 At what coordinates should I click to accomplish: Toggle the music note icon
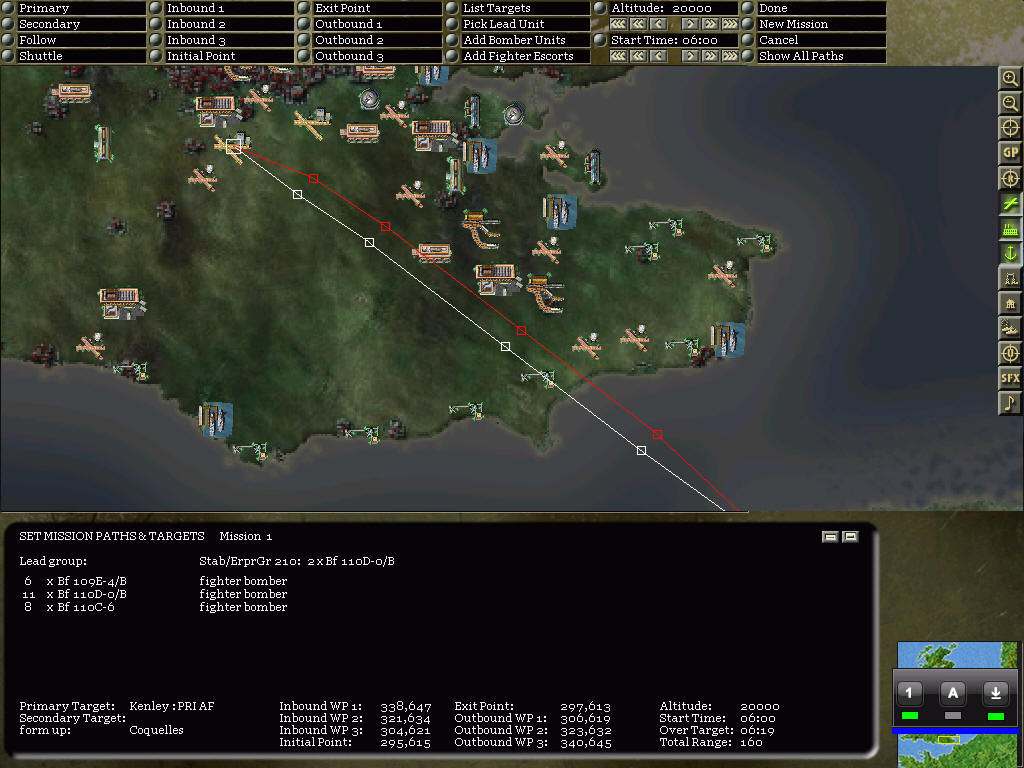click(1010, 403)
